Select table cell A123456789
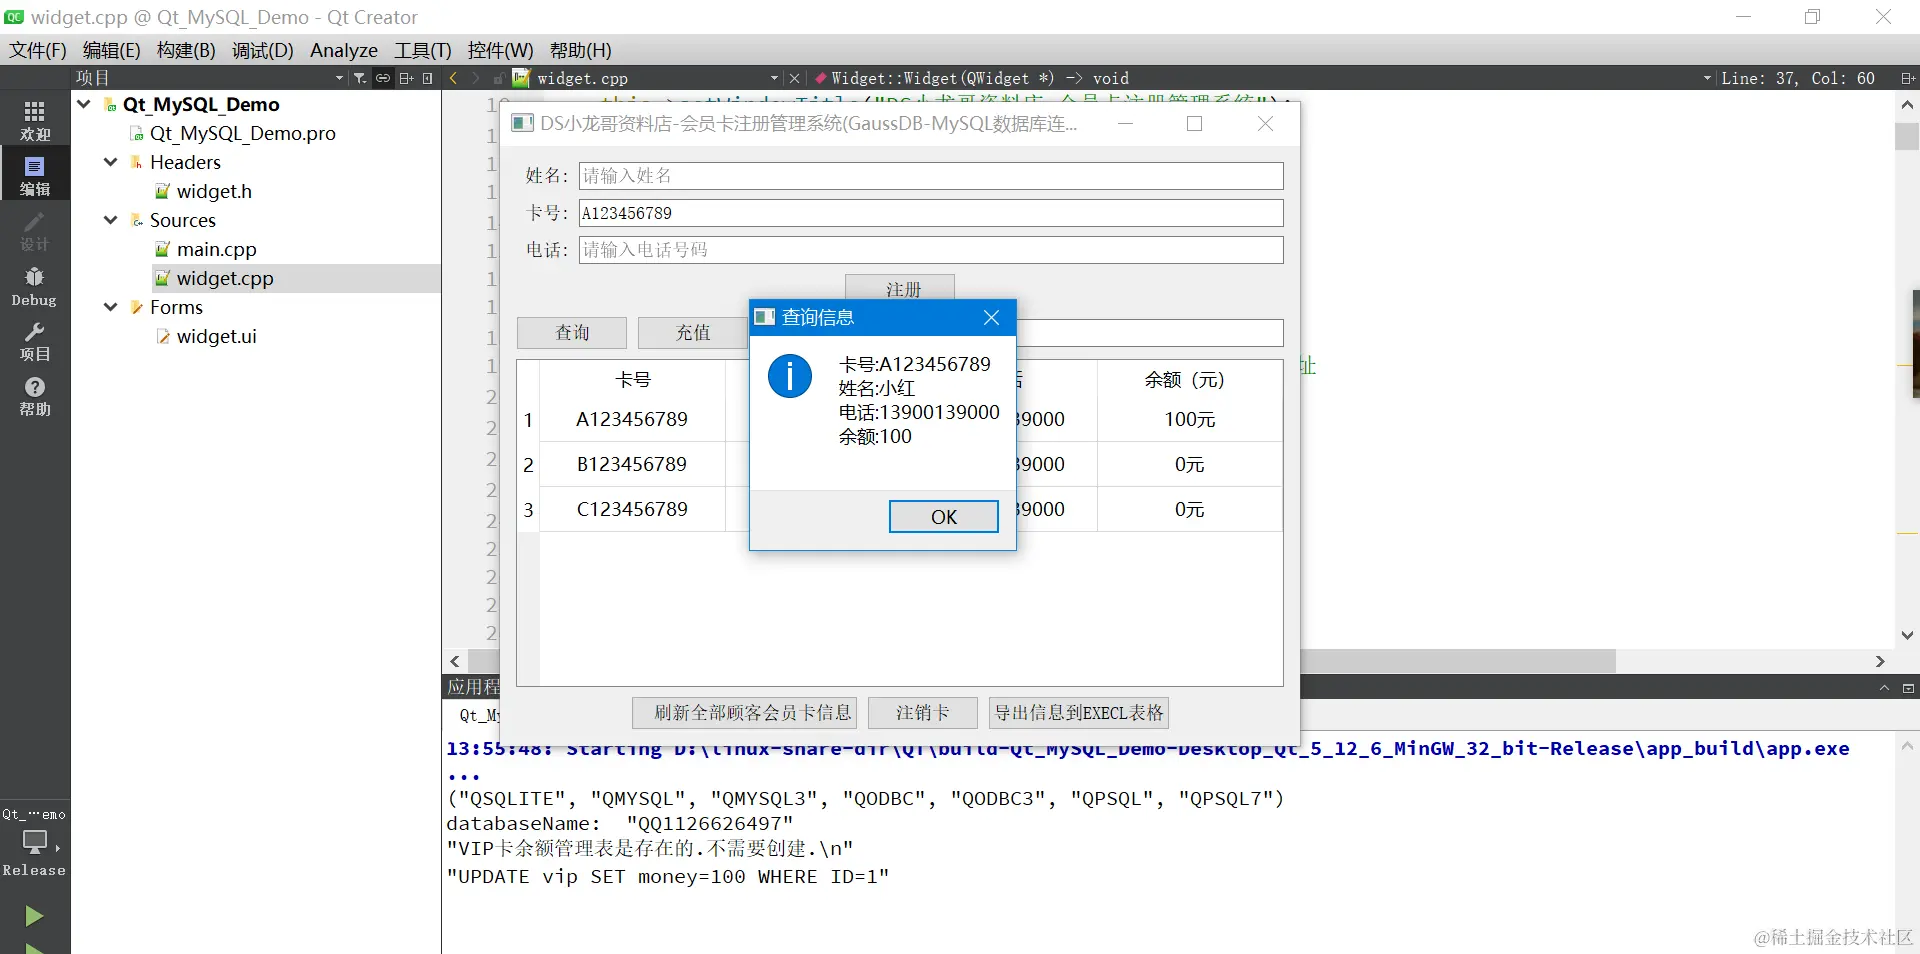Screen dimensions: 1920x954 (x=632, y=419)
